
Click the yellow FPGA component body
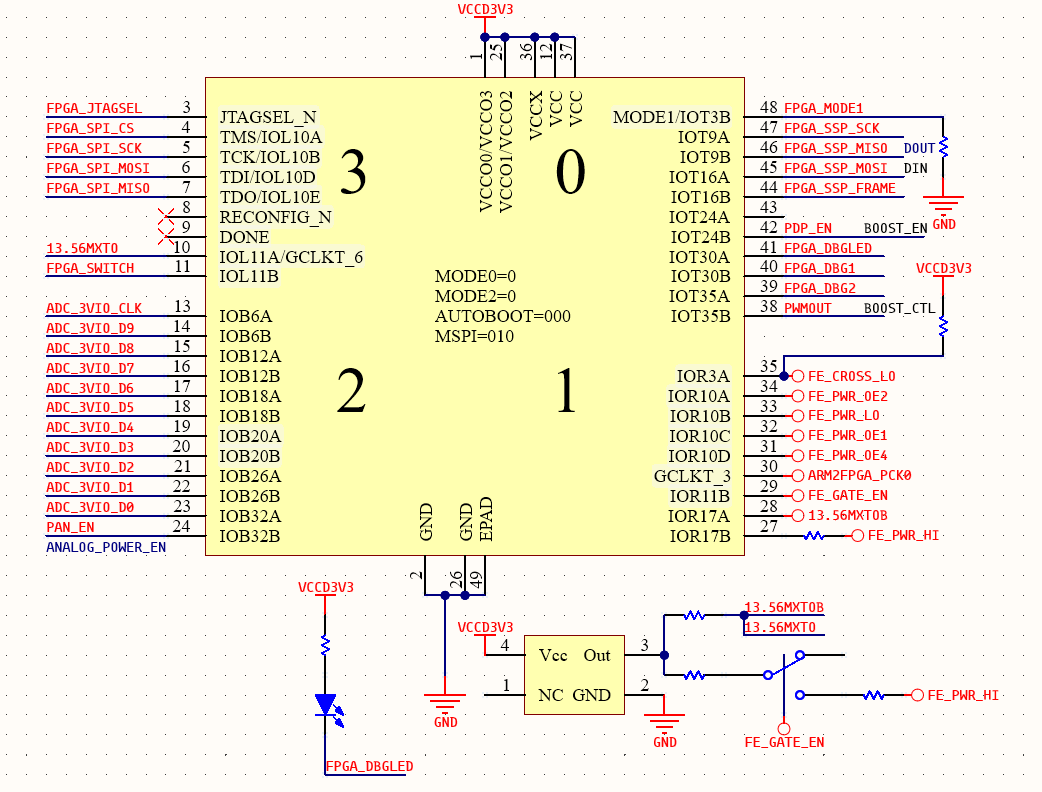(x=474, y=316)
